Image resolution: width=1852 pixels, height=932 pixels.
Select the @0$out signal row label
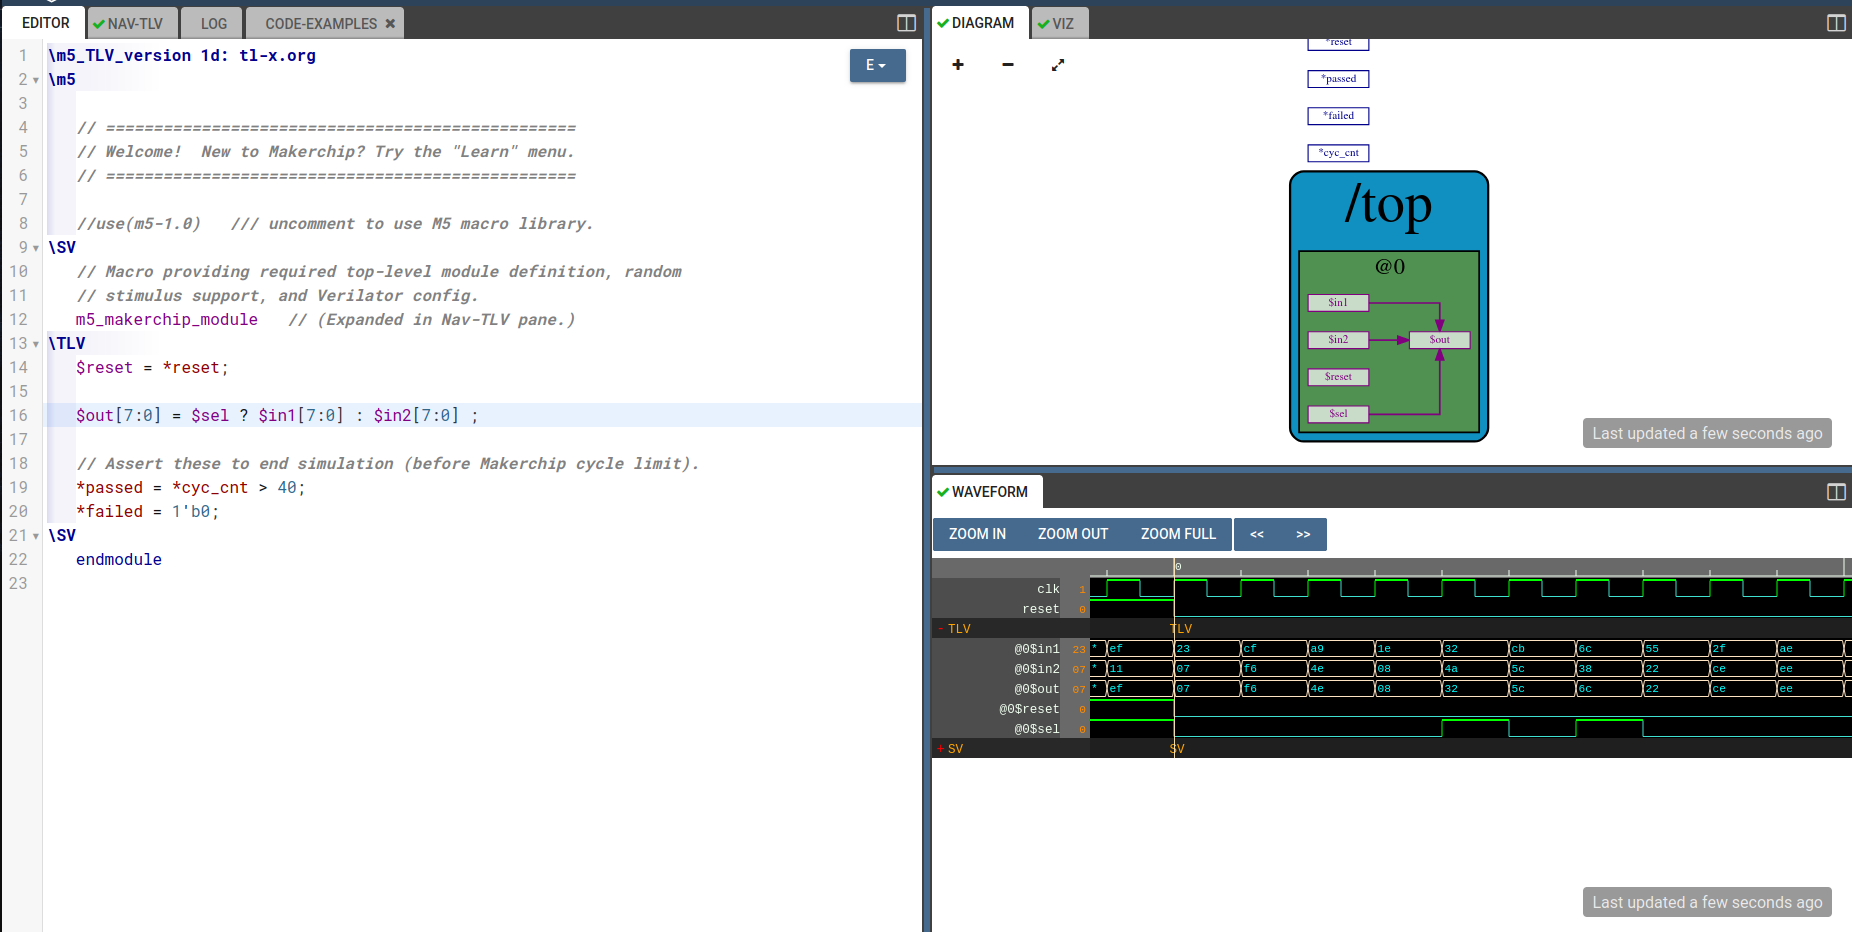(x=1036, y=689)
